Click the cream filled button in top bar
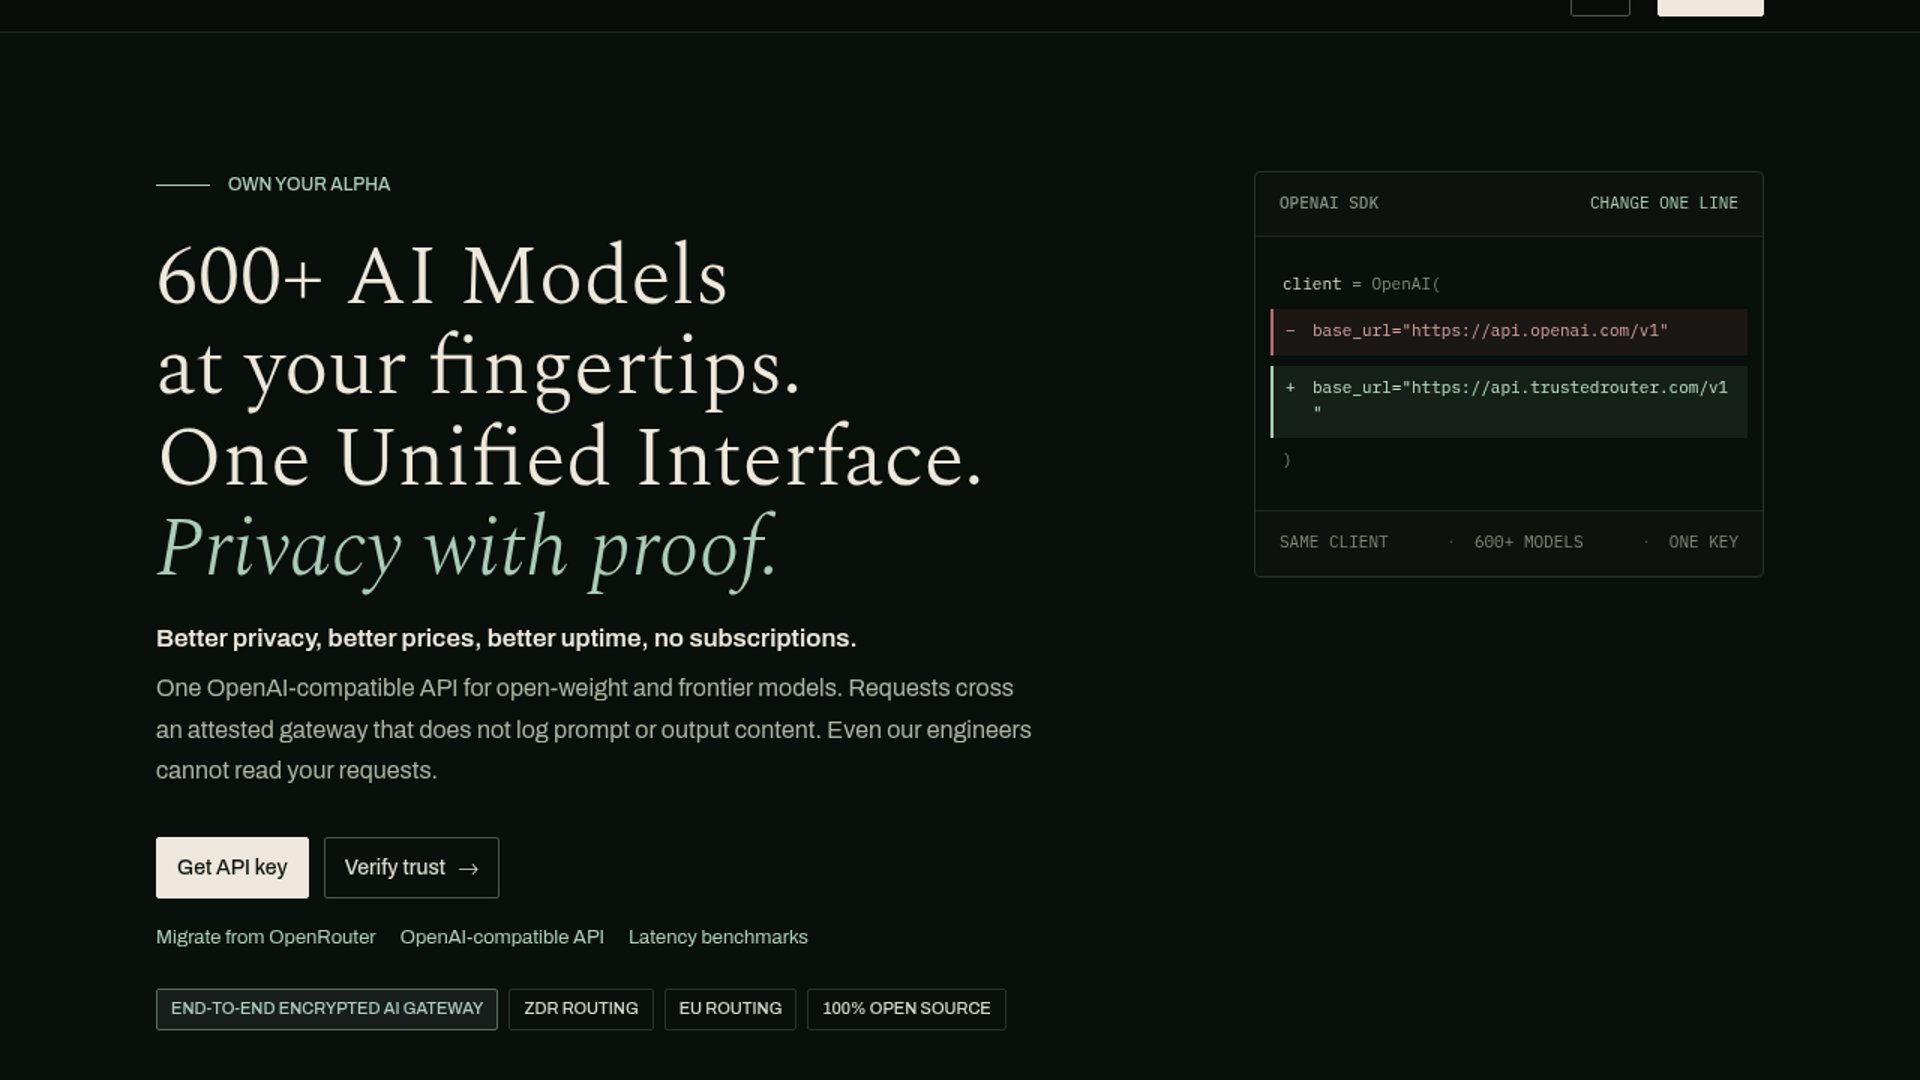Screen dimensions: 1920x1080 (1710, 7)
